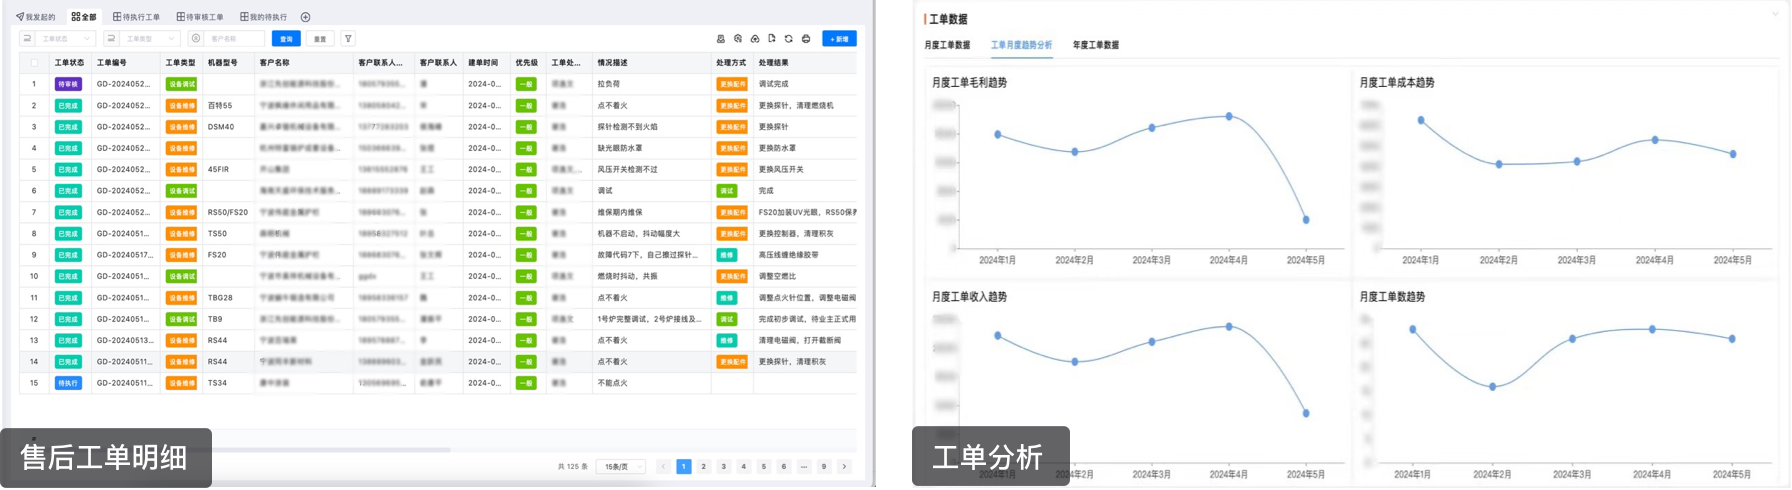Open the 15条/页 page size dropdown
Image resolution: width=1792 pixels, height=490 pixels.
(621, 466)
